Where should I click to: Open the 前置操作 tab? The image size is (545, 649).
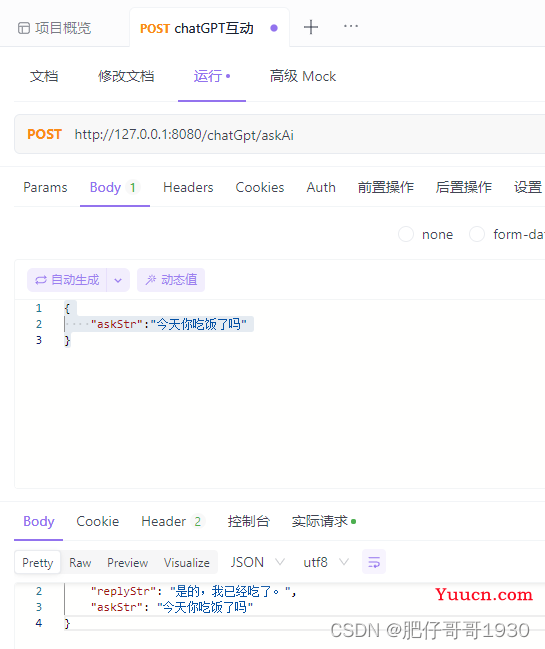tap(386, 187)
